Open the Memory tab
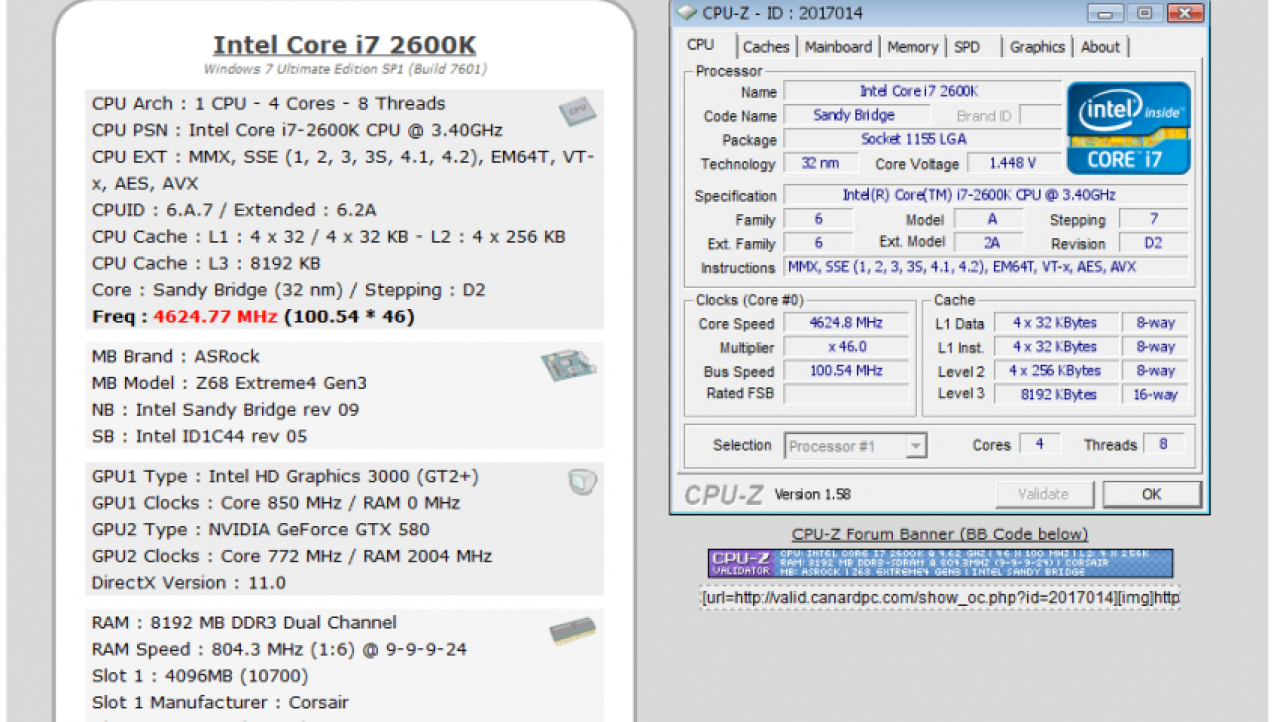The height and width of the screenshot is (722, 1280). tap(912, 47)
